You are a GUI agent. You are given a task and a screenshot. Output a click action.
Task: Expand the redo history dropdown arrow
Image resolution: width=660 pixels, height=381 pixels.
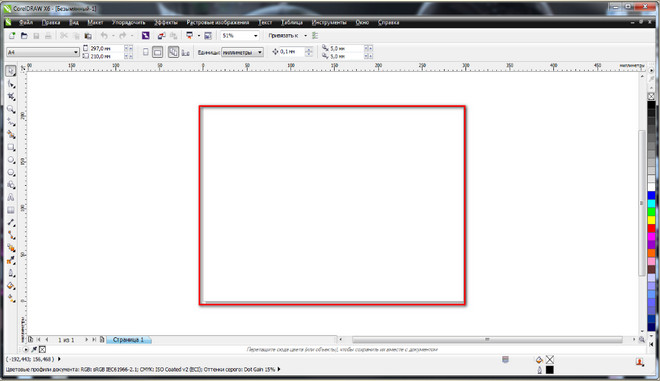[132, 36]
